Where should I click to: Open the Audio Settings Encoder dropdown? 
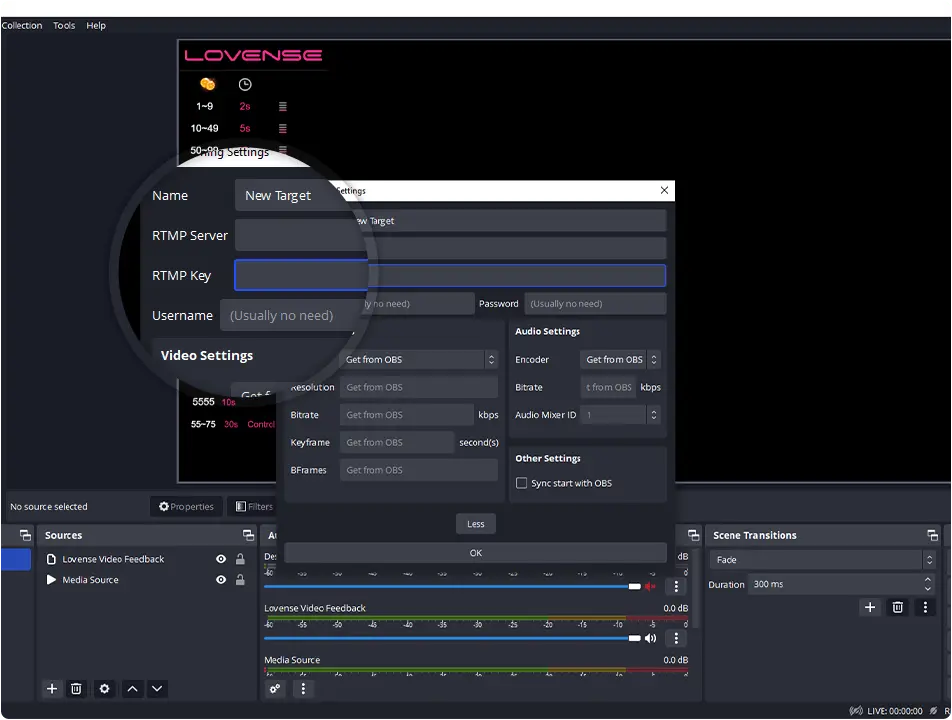(x=620, y=359)
